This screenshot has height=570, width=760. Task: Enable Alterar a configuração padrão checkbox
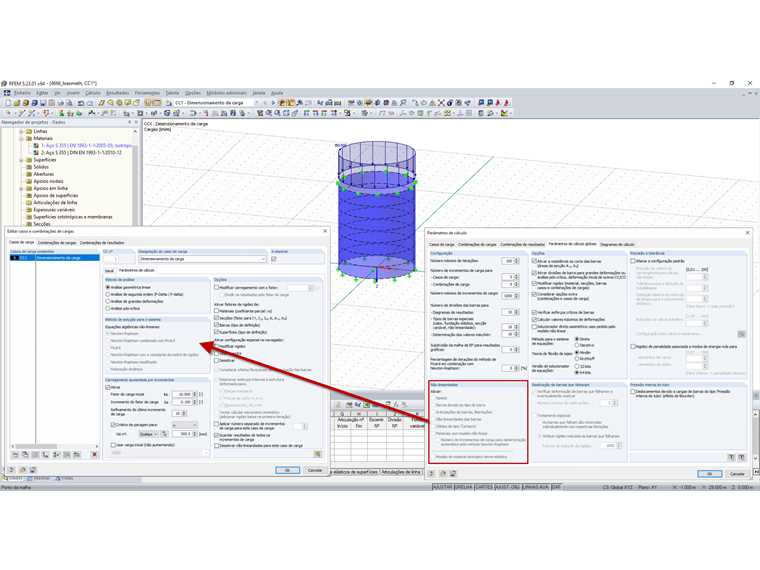(633, 261)
